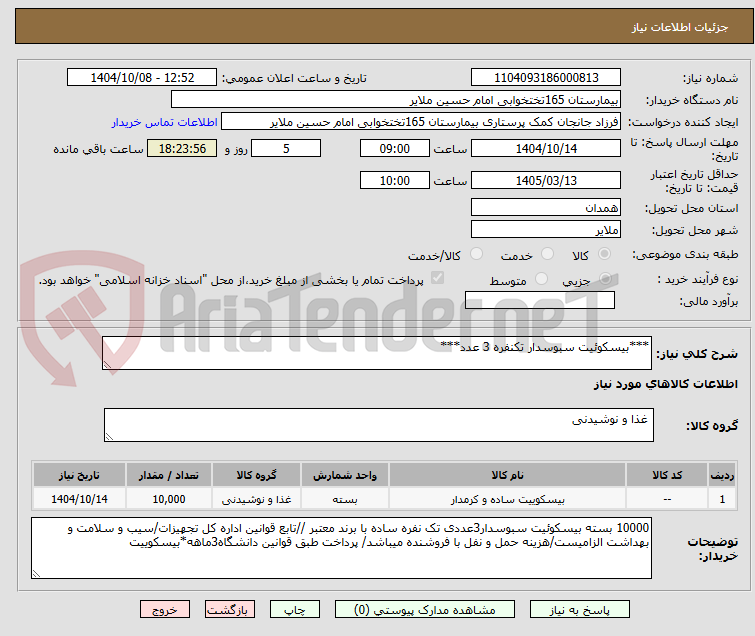Click the گروه کالا column header in table
The image size is (755, 636).
[x=257, y=475]
